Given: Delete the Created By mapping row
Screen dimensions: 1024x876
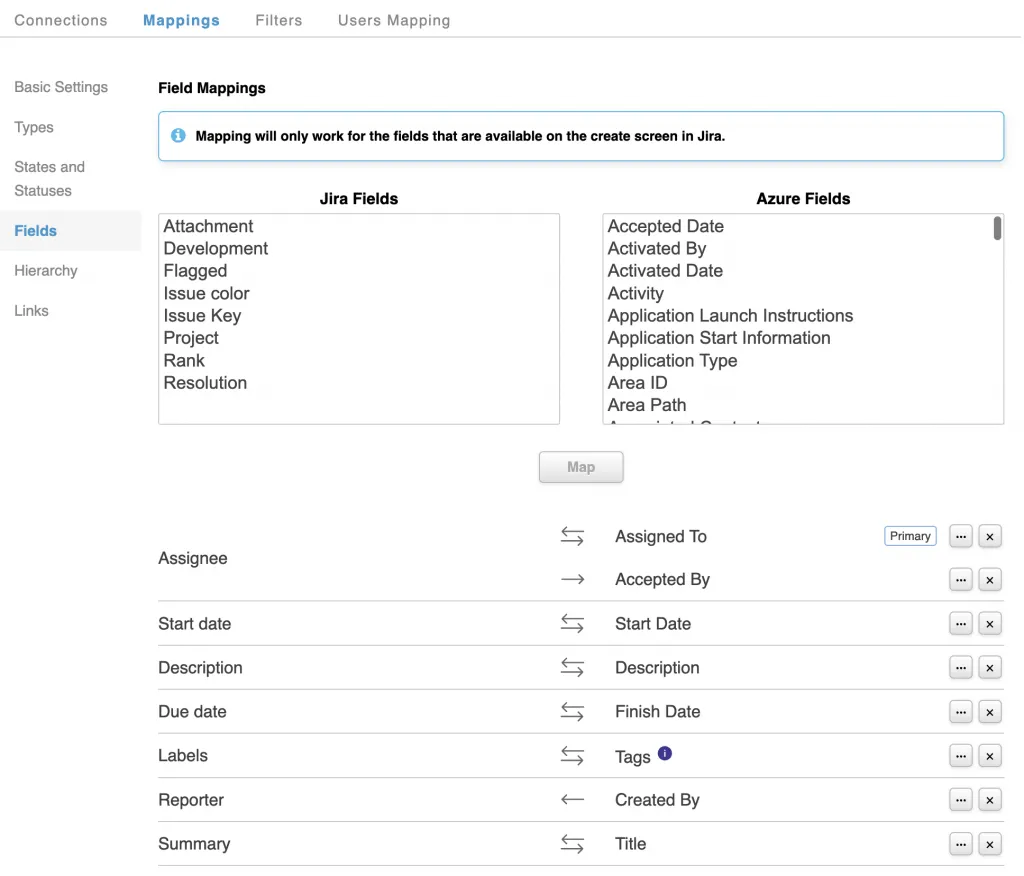Looking at the screenshot, I should (x=989, y=800).
